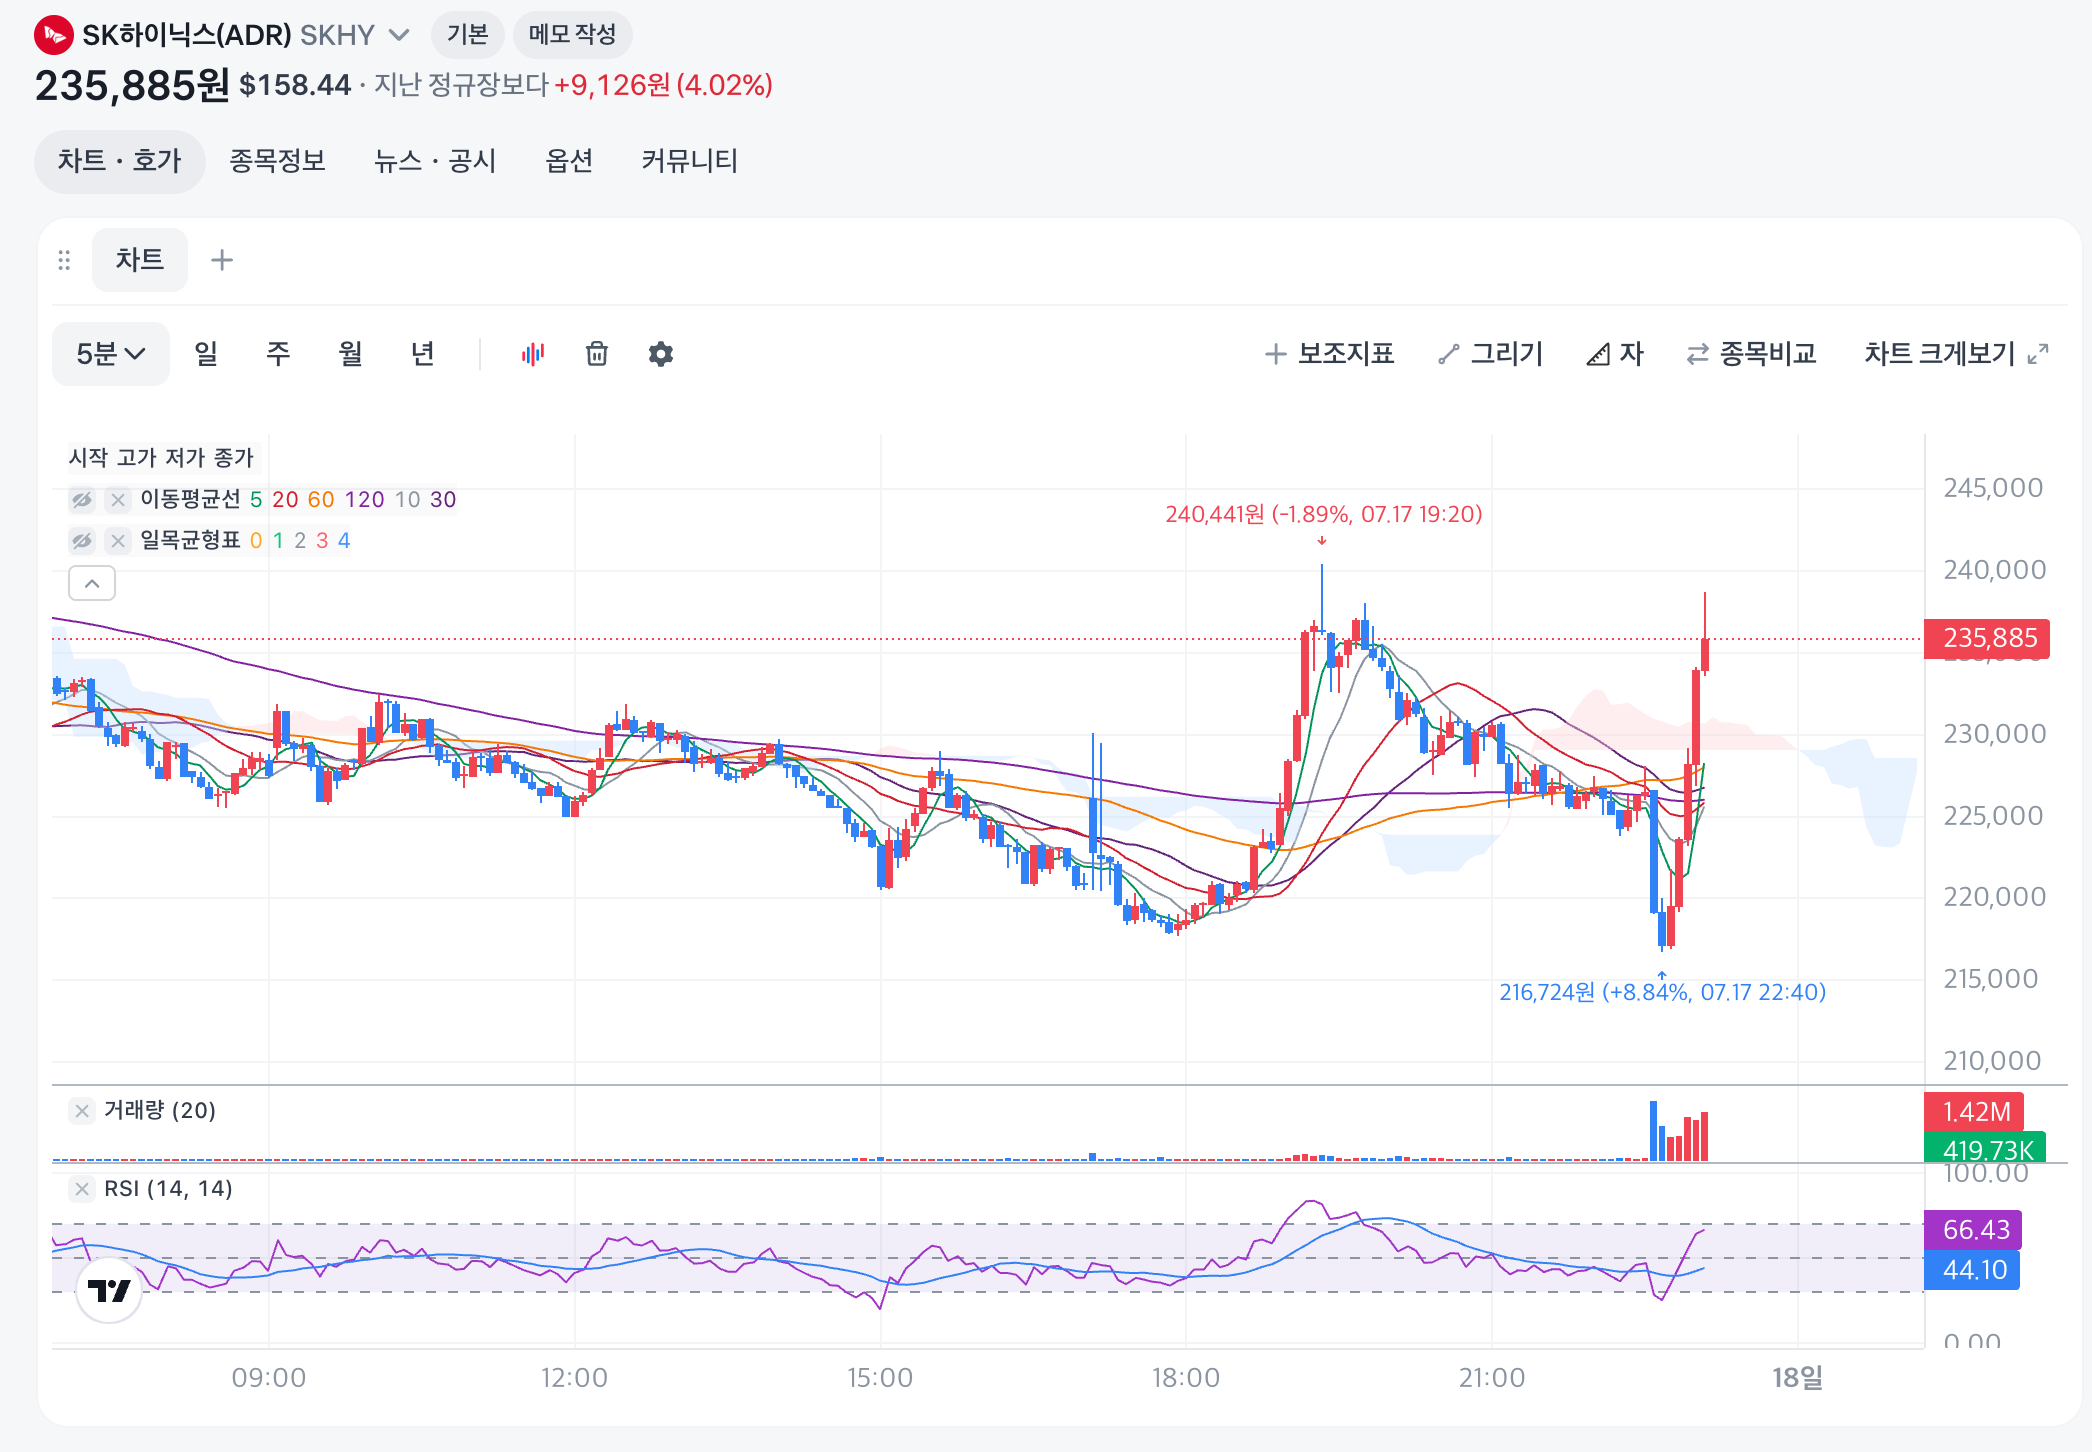
Task: Remove the 거래량 (20) volume indicator
Action: pyautogui.click(x=82, y=1111)
